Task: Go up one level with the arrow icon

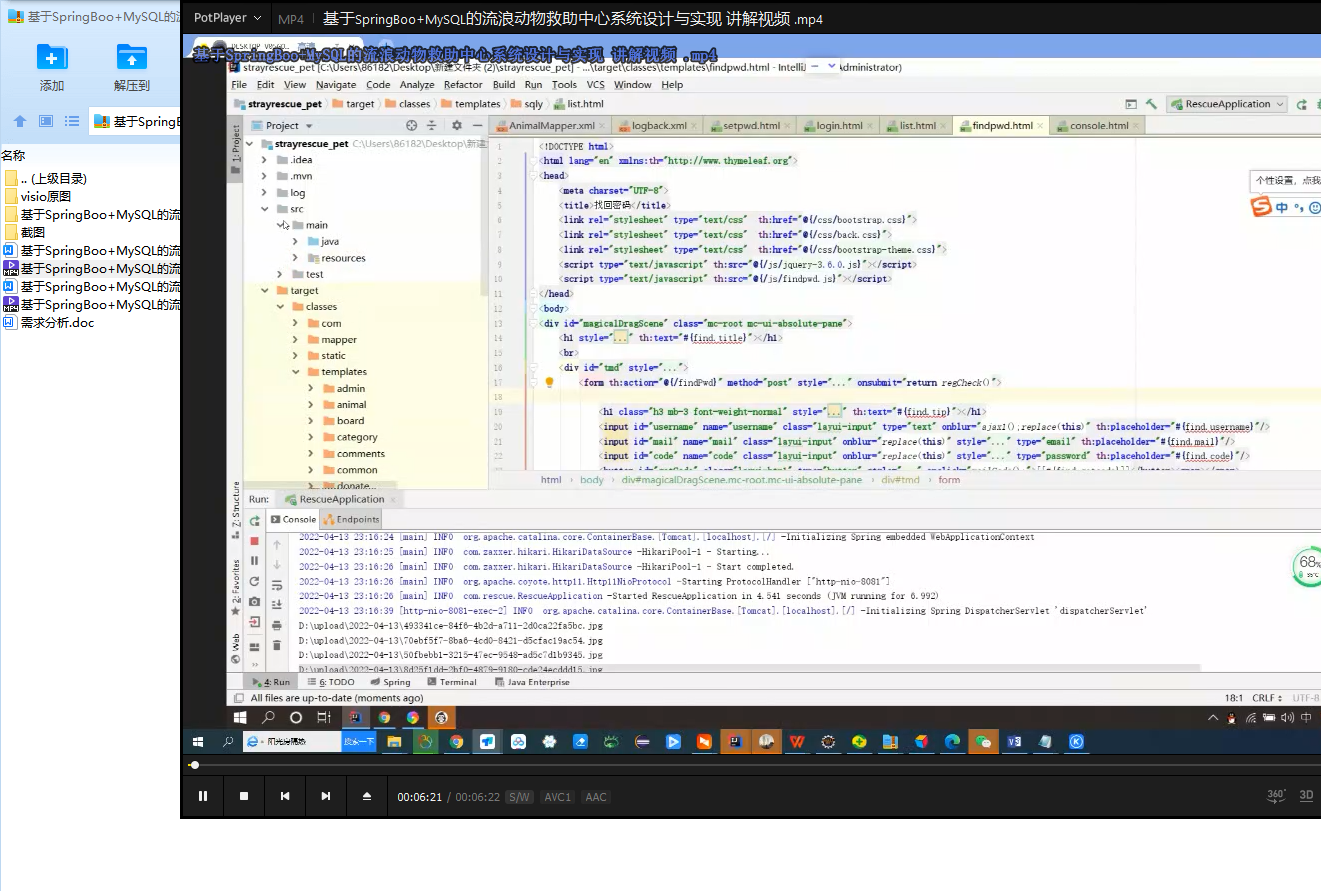Action: point(20,121)
